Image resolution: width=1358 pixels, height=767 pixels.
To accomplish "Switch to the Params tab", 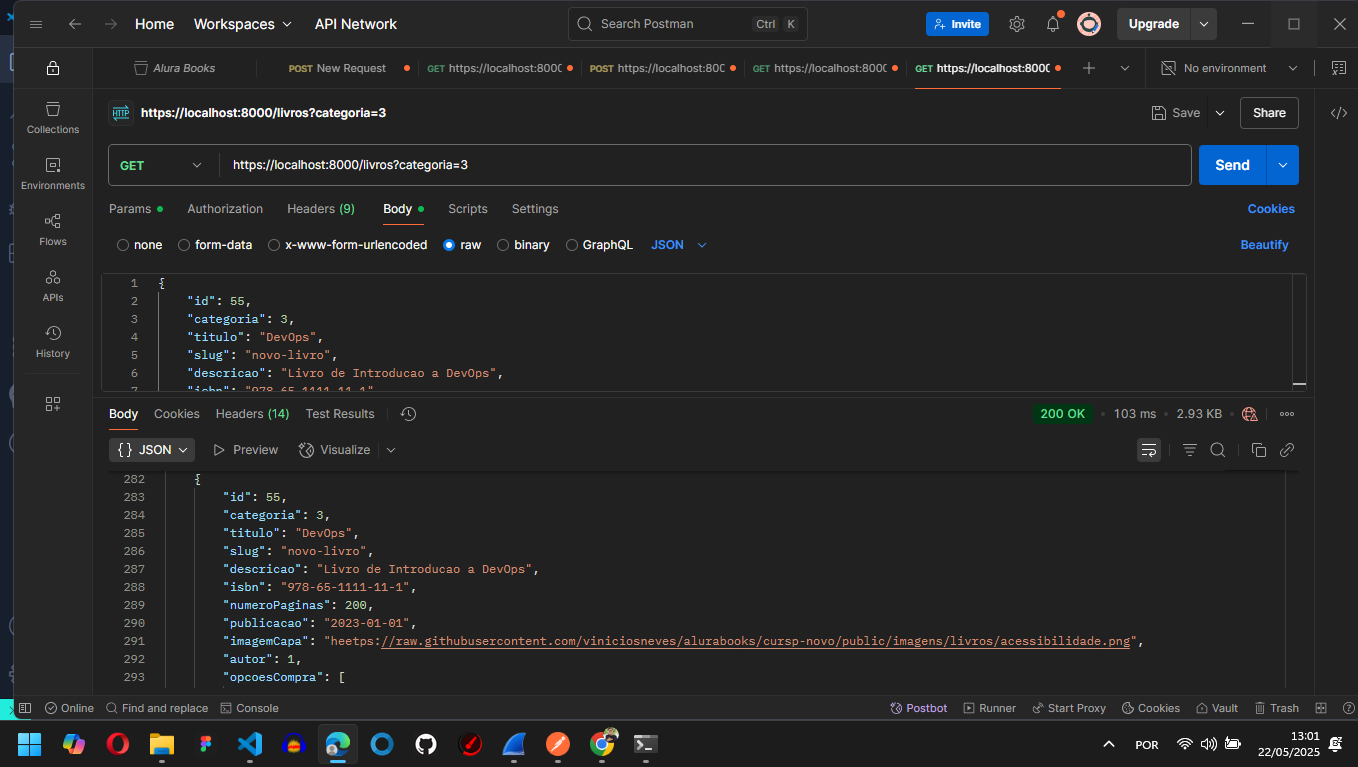I will (x=136, y=209).
